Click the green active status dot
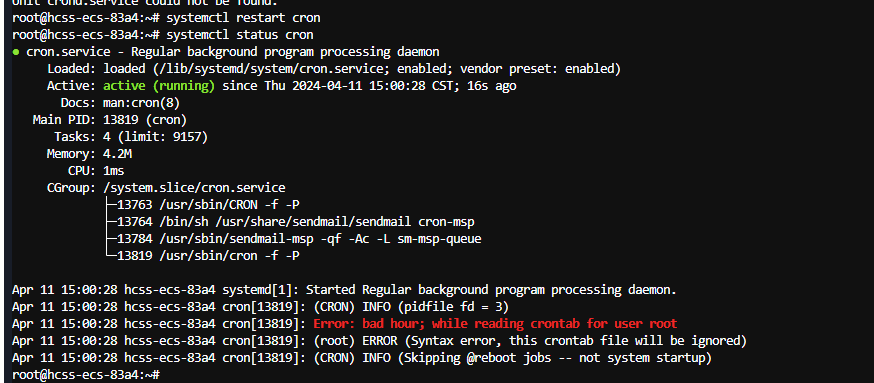Screen dimensions: 874x383 (x=16, y=52)
